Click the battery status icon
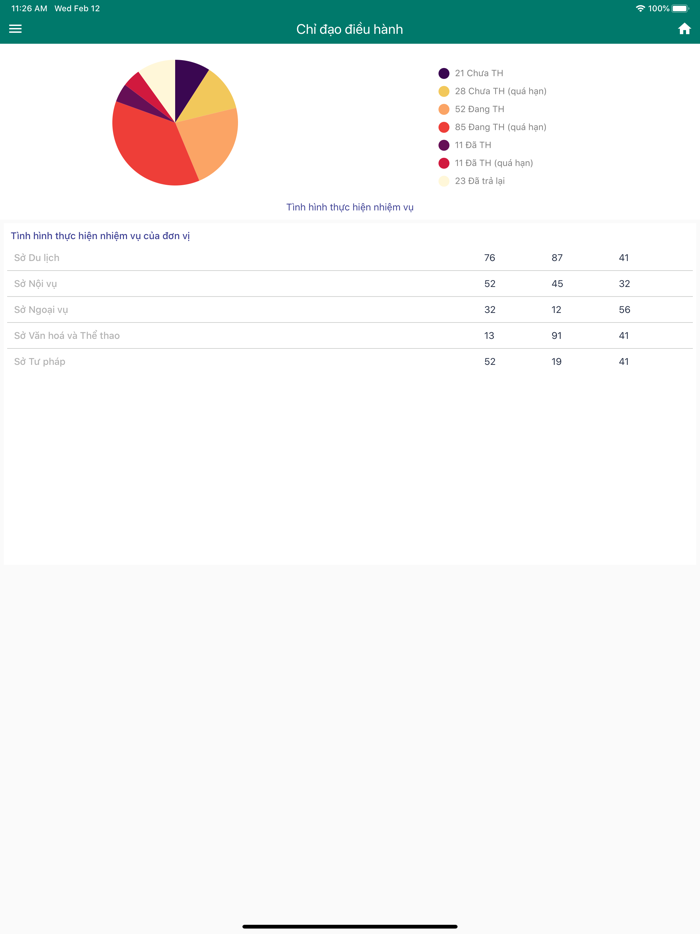This screenshot has height=934, width=700. [x=680, y=8]
